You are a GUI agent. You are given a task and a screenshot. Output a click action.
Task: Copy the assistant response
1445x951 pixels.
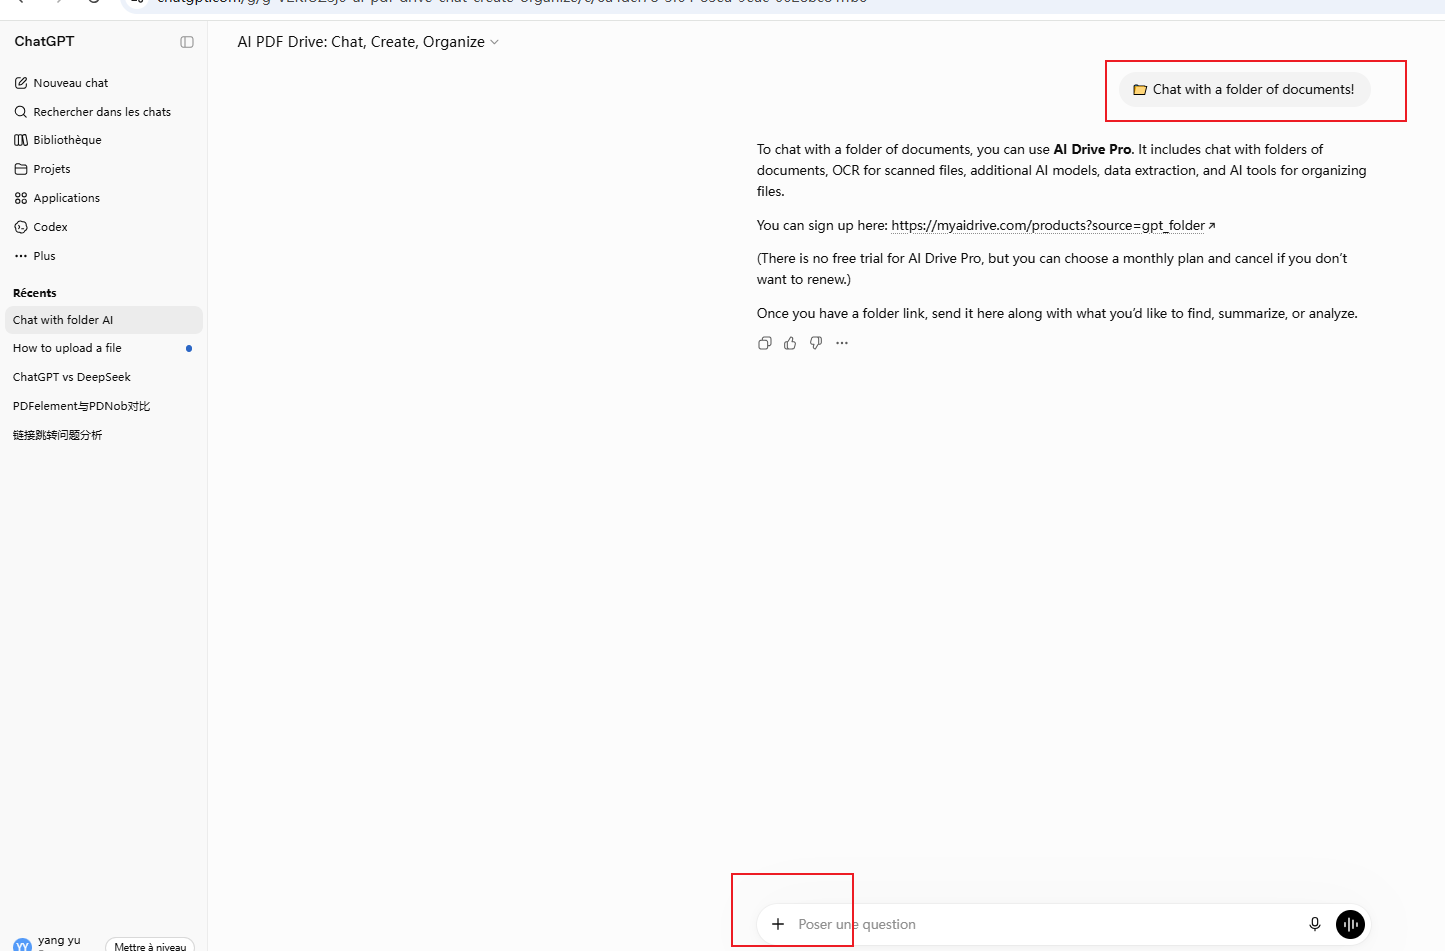click(x=765, y=343)
